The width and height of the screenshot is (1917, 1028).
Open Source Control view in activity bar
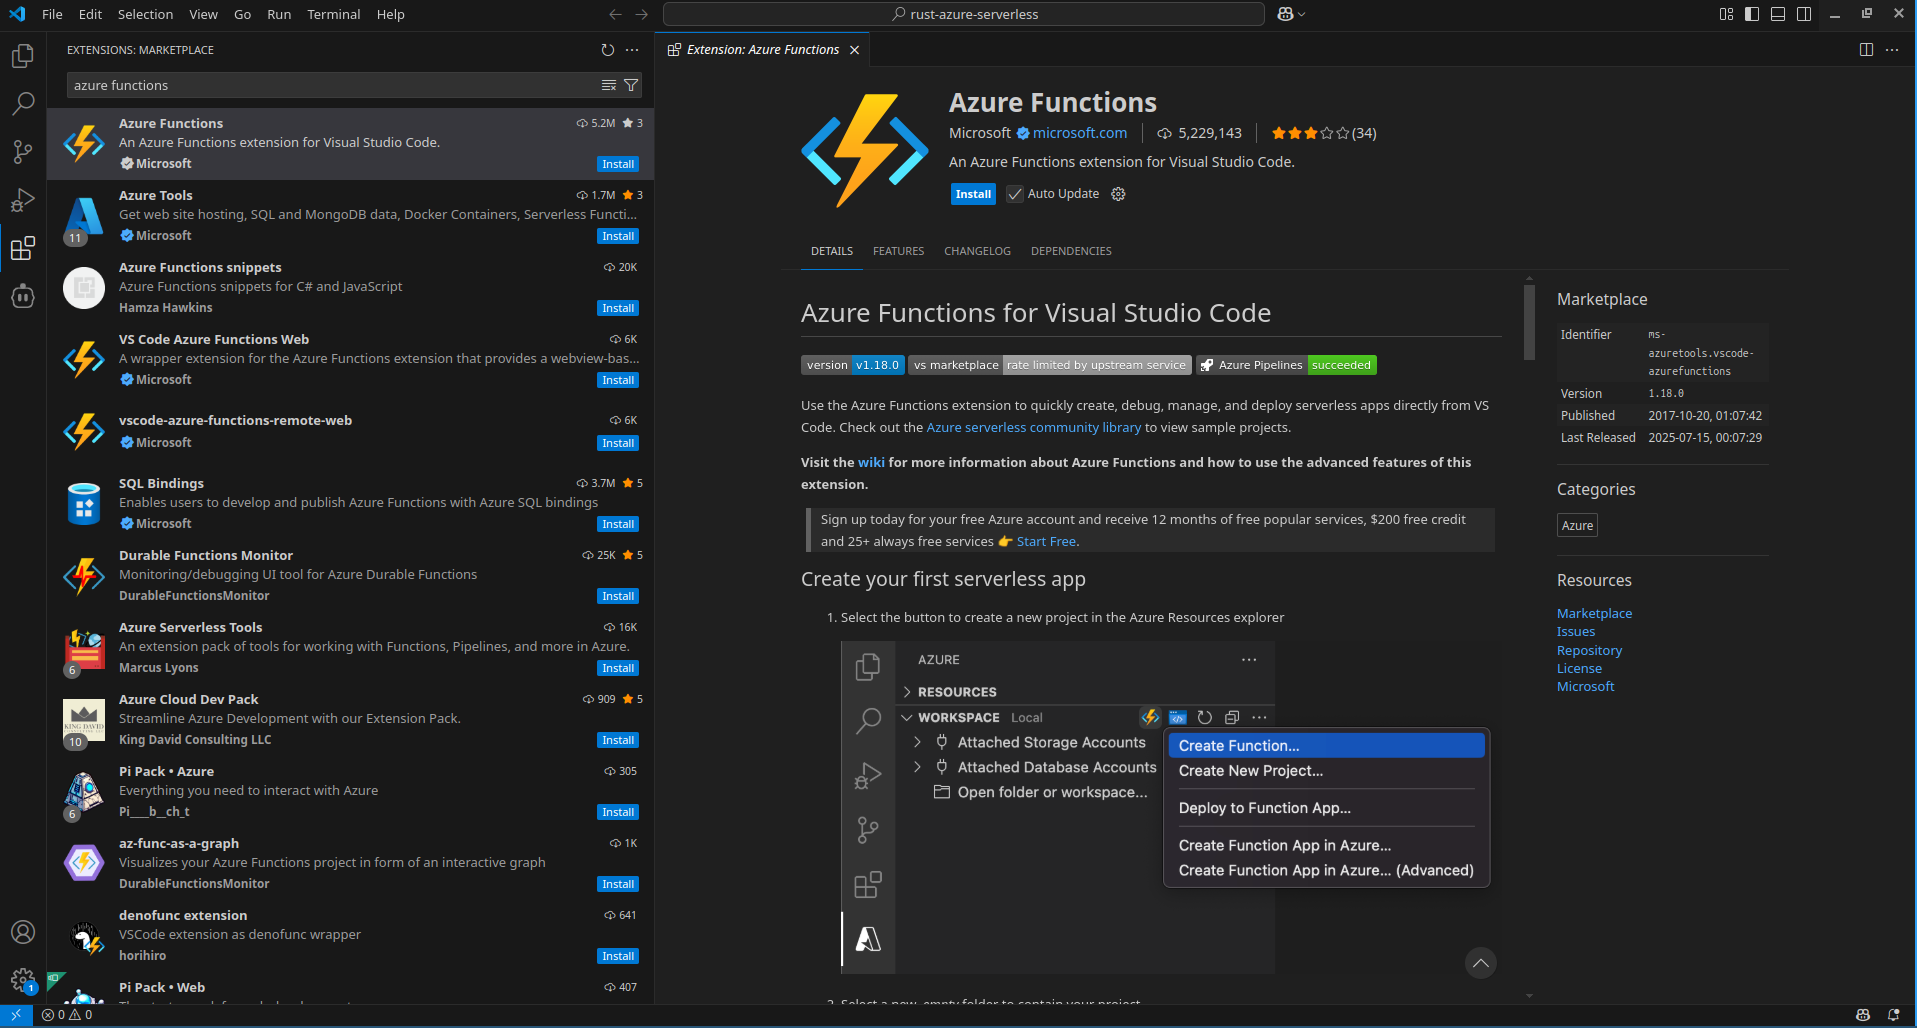coord(23,152)
